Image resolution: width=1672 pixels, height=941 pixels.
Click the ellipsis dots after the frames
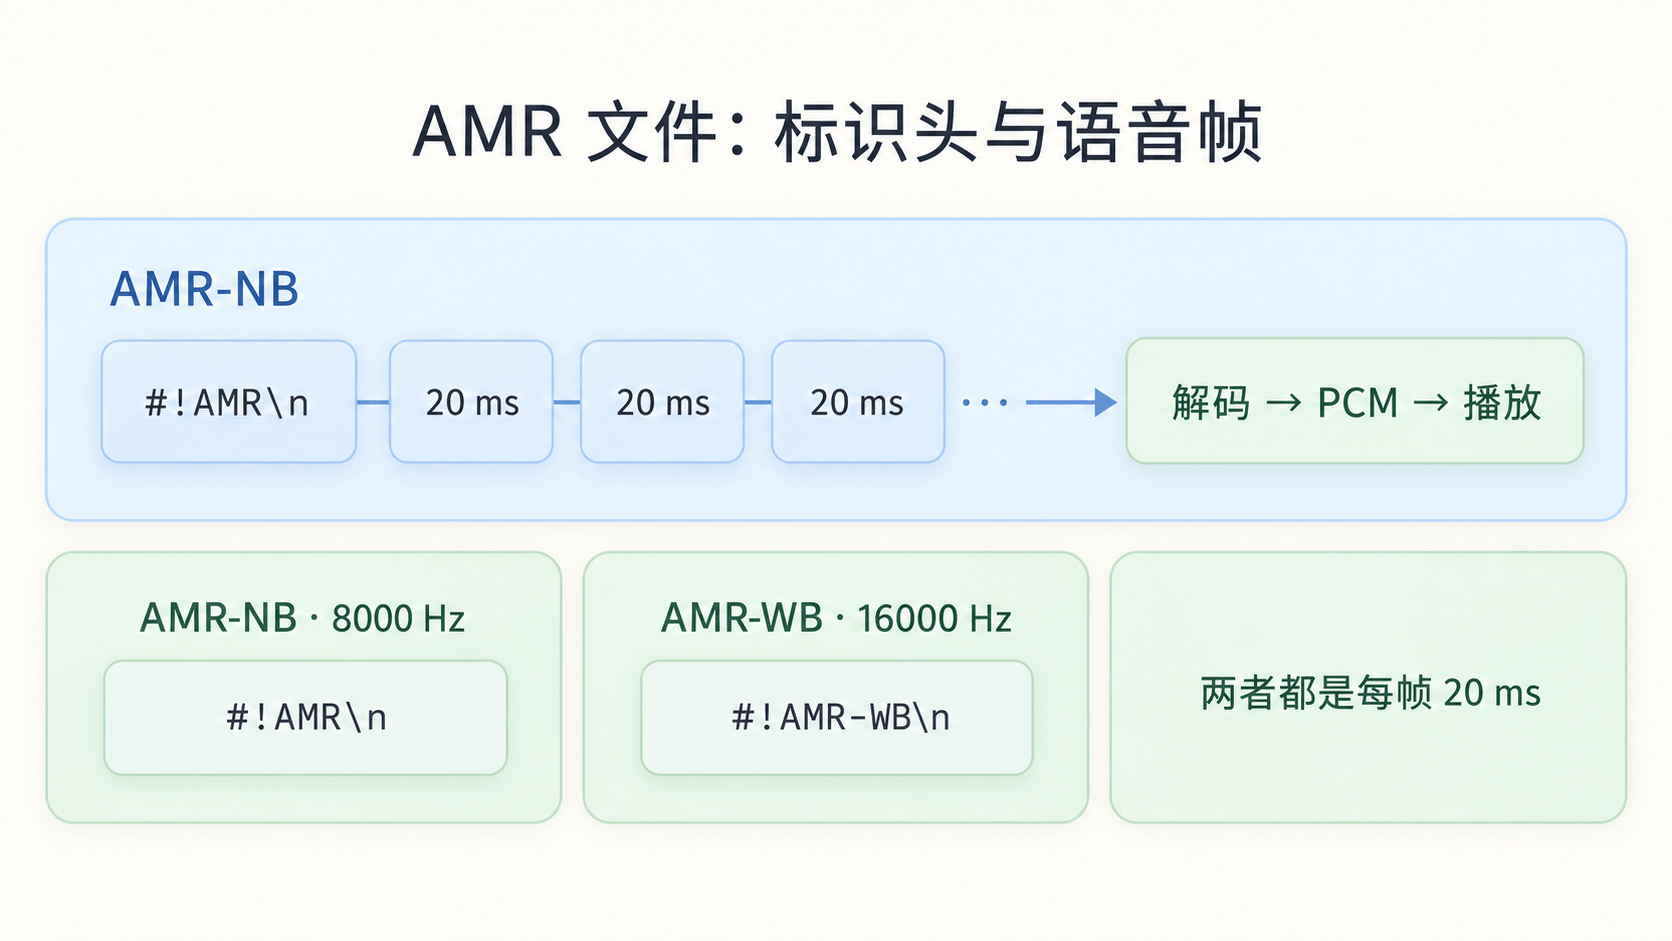985,402
